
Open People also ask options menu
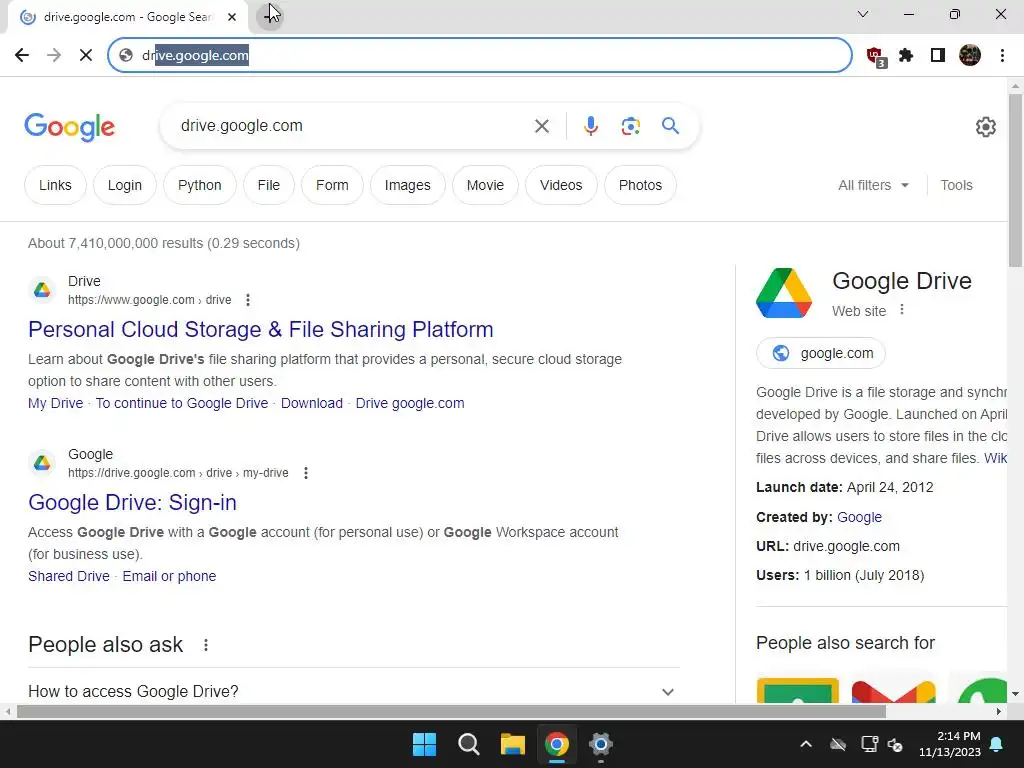[206, 645]
